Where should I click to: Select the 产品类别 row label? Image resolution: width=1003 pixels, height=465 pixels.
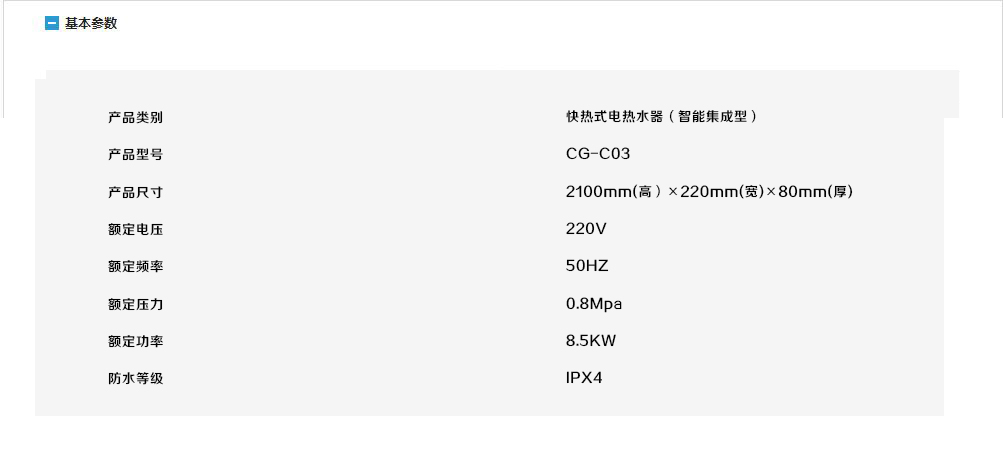tap(135, 117)
